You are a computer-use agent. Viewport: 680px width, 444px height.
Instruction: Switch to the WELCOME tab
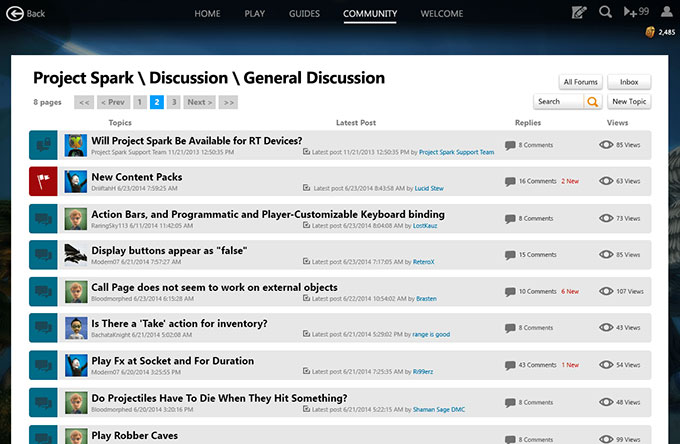point(441,14)
